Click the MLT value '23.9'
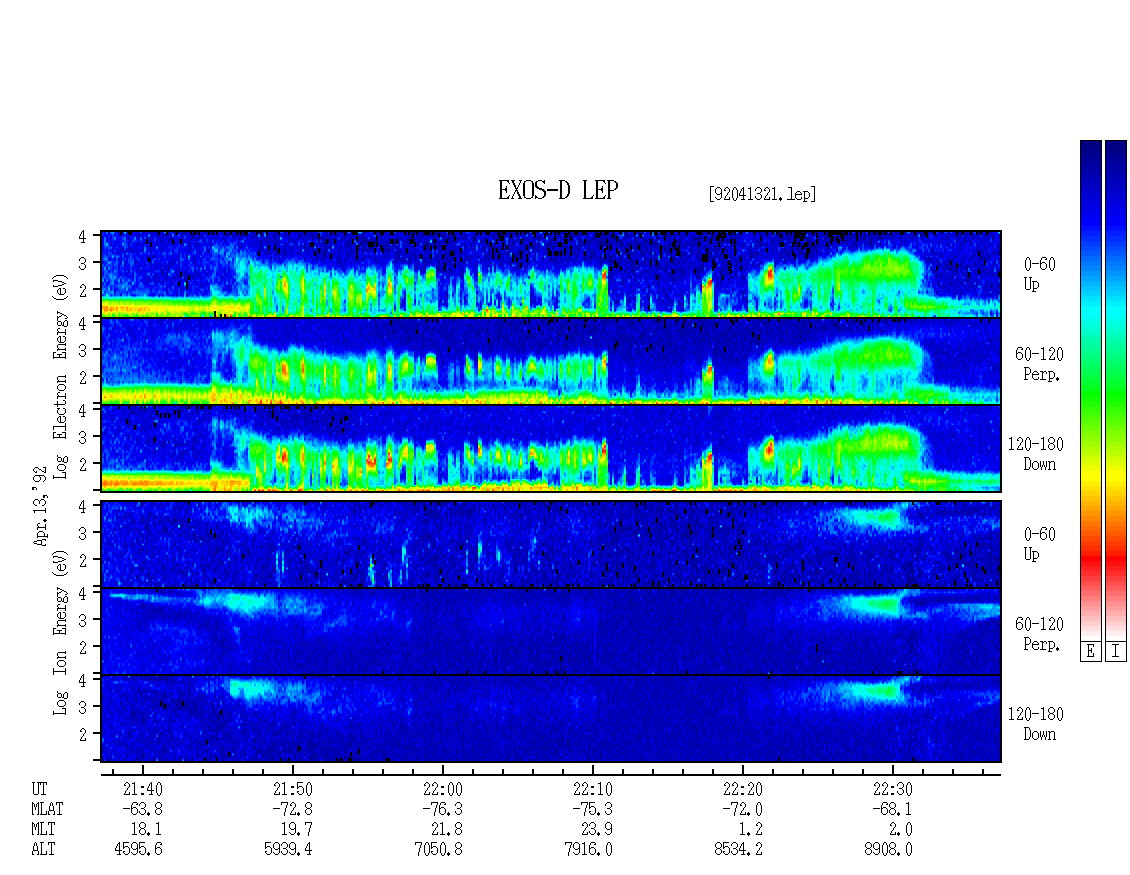The height and width of the screenshot is (875, 1130). [597, 830]
